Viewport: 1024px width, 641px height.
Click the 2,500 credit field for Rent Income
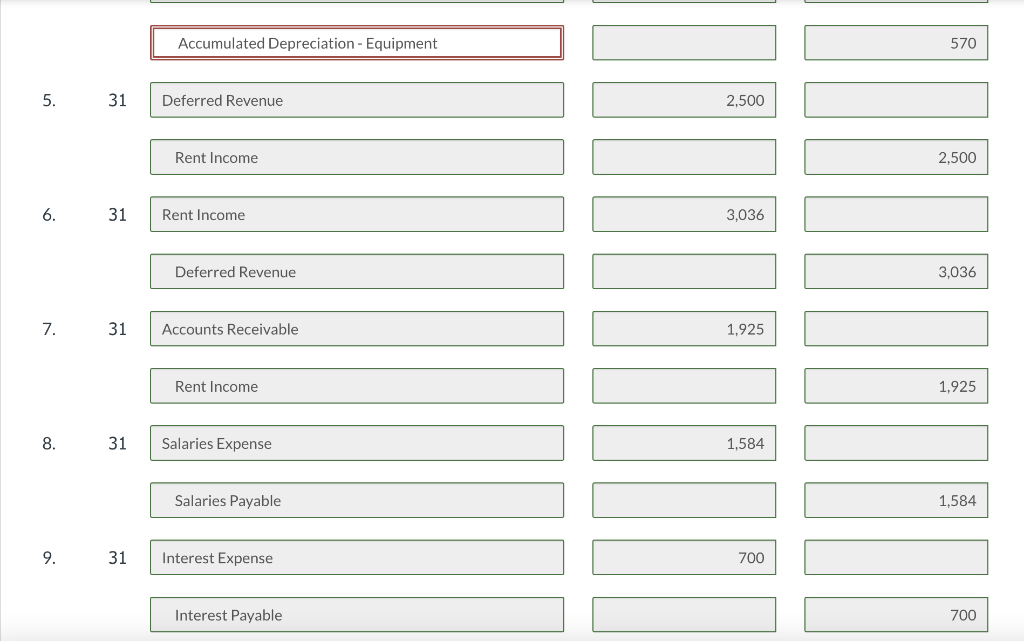895,156
